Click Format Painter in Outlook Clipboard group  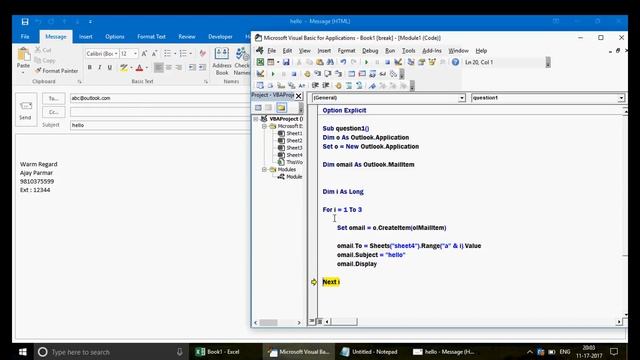(56, 71)
